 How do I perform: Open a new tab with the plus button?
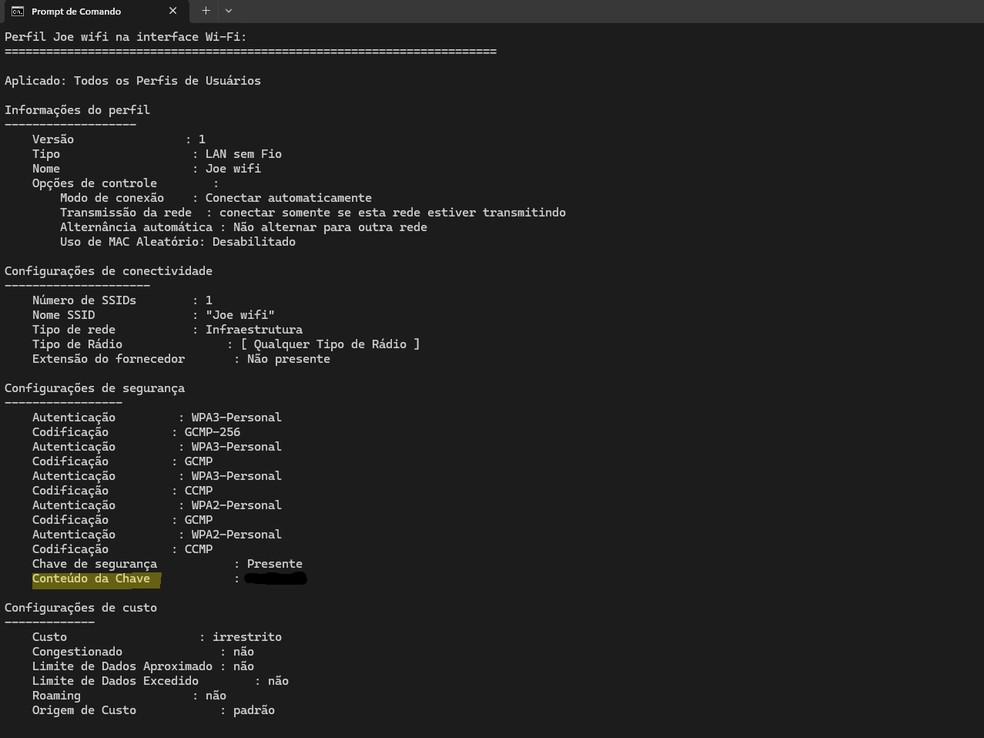click(206, 11)
